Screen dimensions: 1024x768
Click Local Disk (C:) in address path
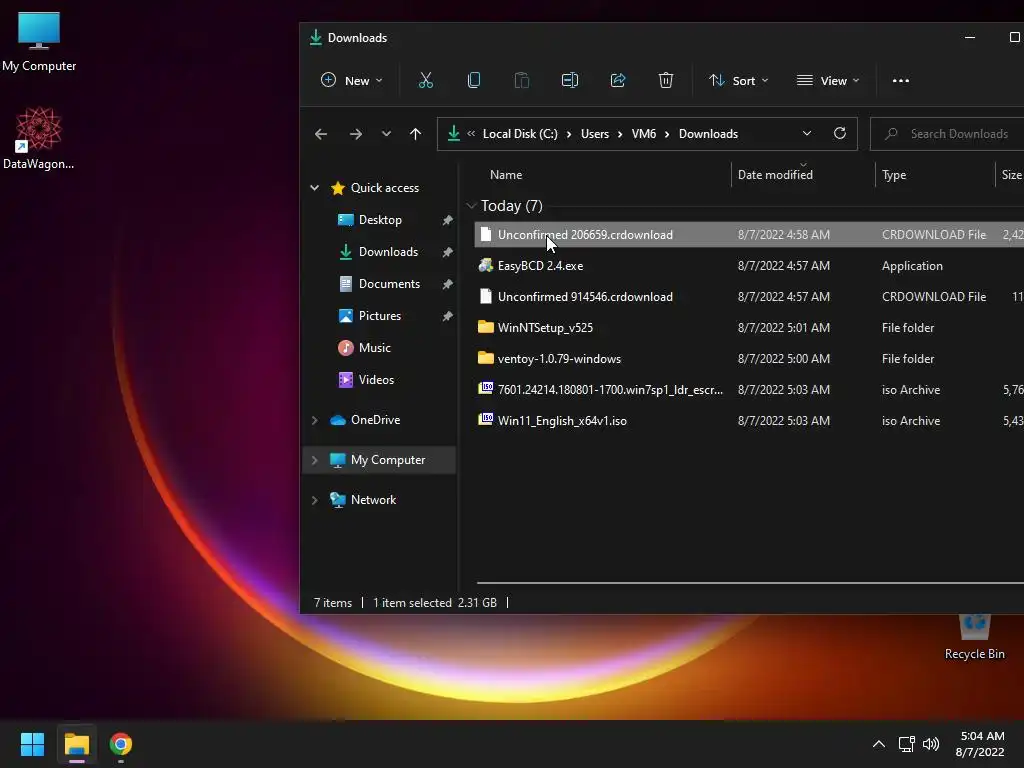(x=520, y=134)
